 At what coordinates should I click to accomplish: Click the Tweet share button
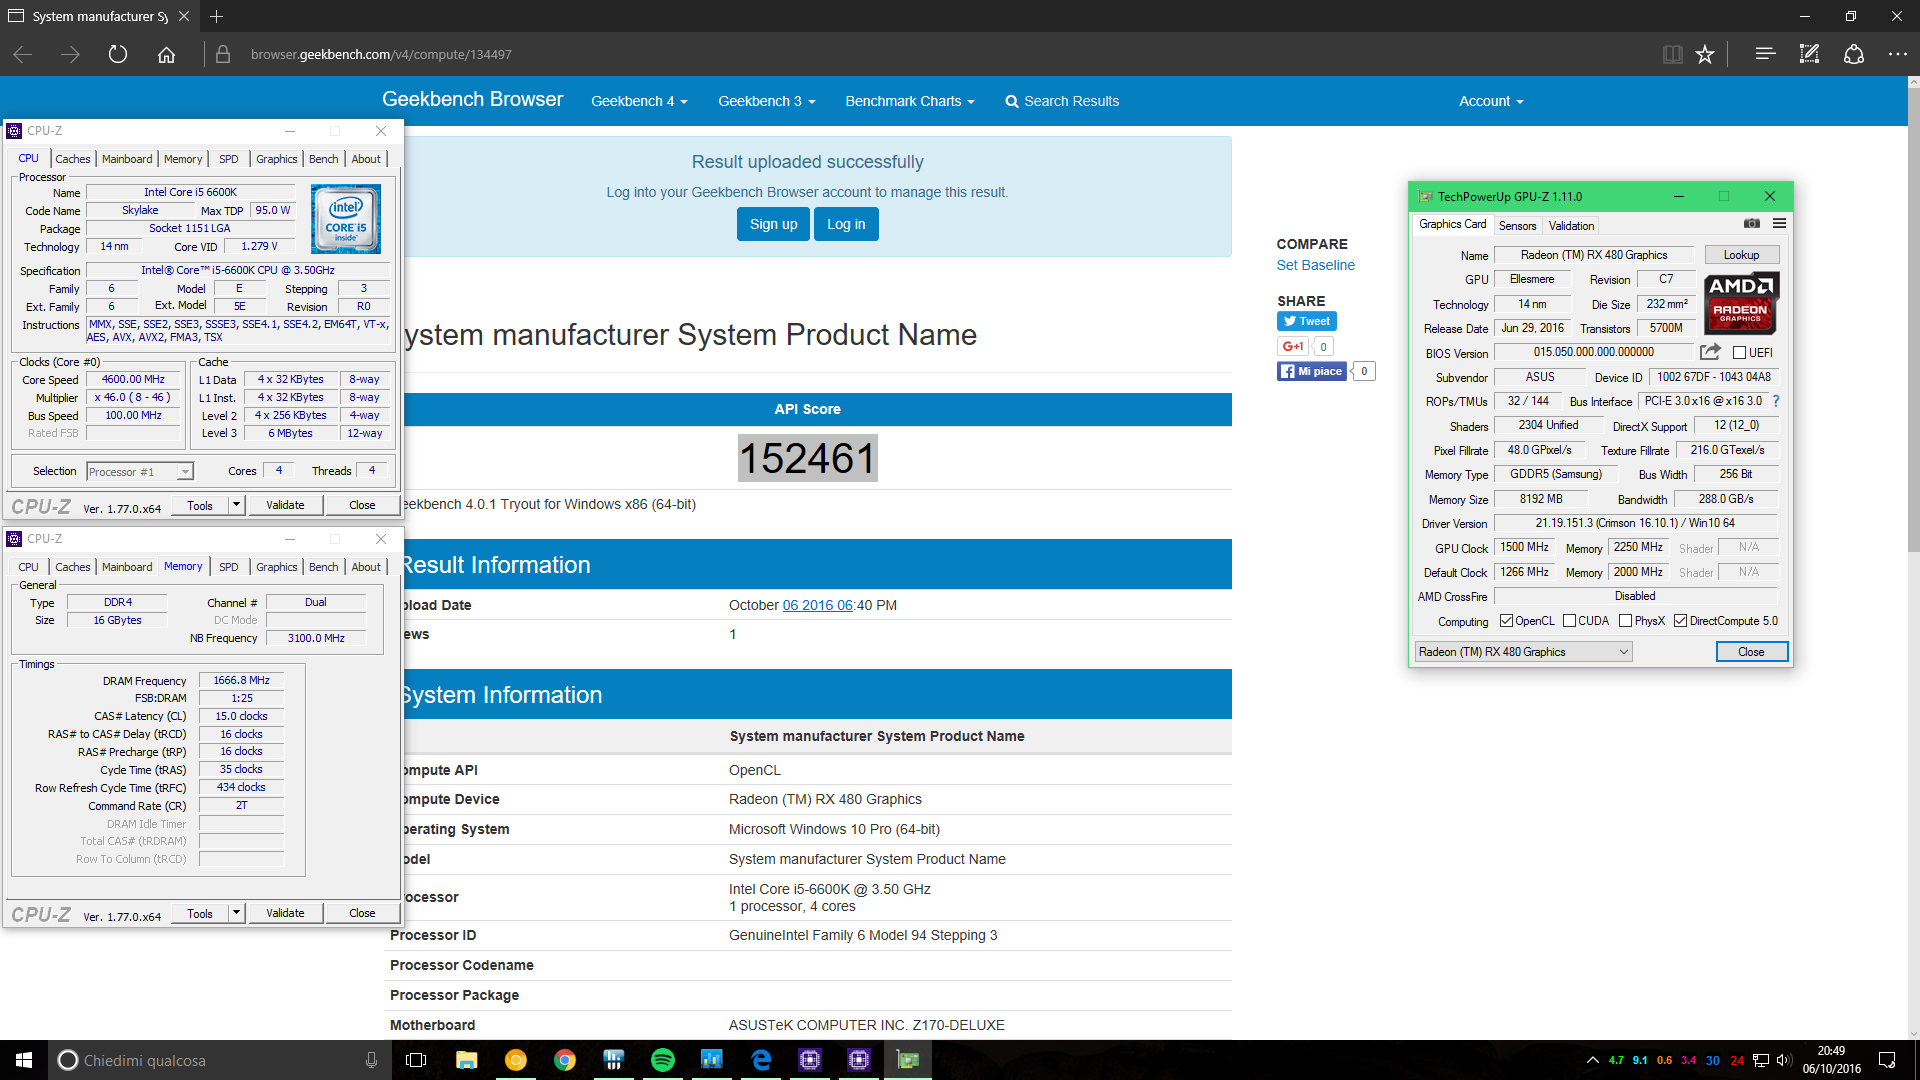pyautogui.click(x=1307, y=321)
